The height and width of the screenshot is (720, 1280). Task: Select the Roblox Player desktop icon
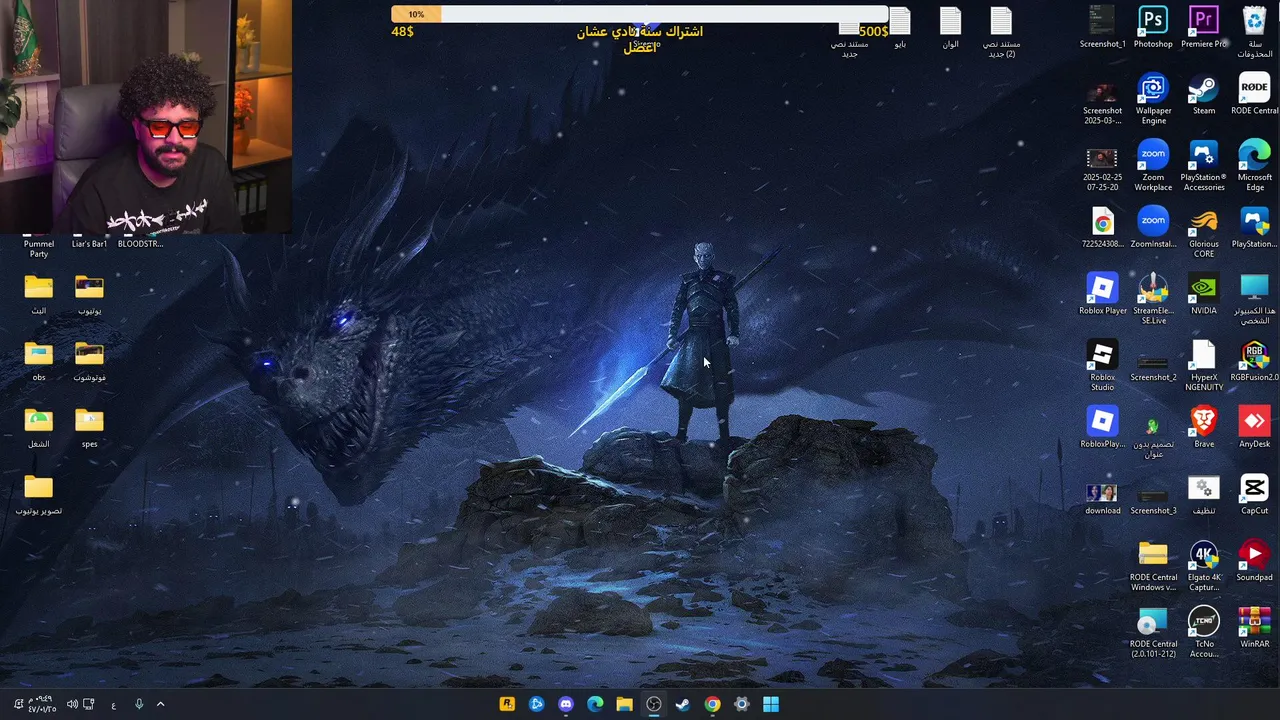point(1102,294)
